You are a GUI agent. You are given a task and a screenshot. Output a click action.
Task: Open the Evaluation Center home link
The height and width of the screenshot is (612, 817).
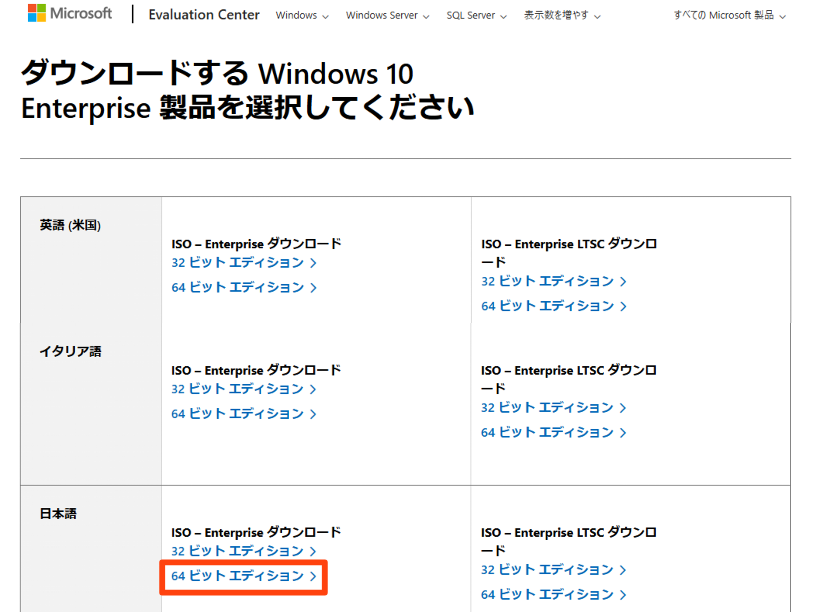[x=204, y=15]
